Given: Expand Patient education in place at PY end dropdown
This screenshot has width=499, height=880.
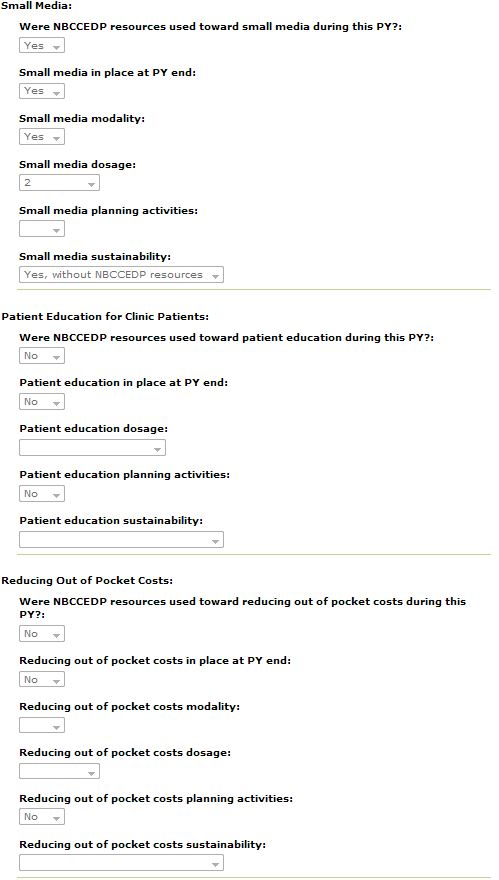Looking at the screenshot, I should (42, 402).
